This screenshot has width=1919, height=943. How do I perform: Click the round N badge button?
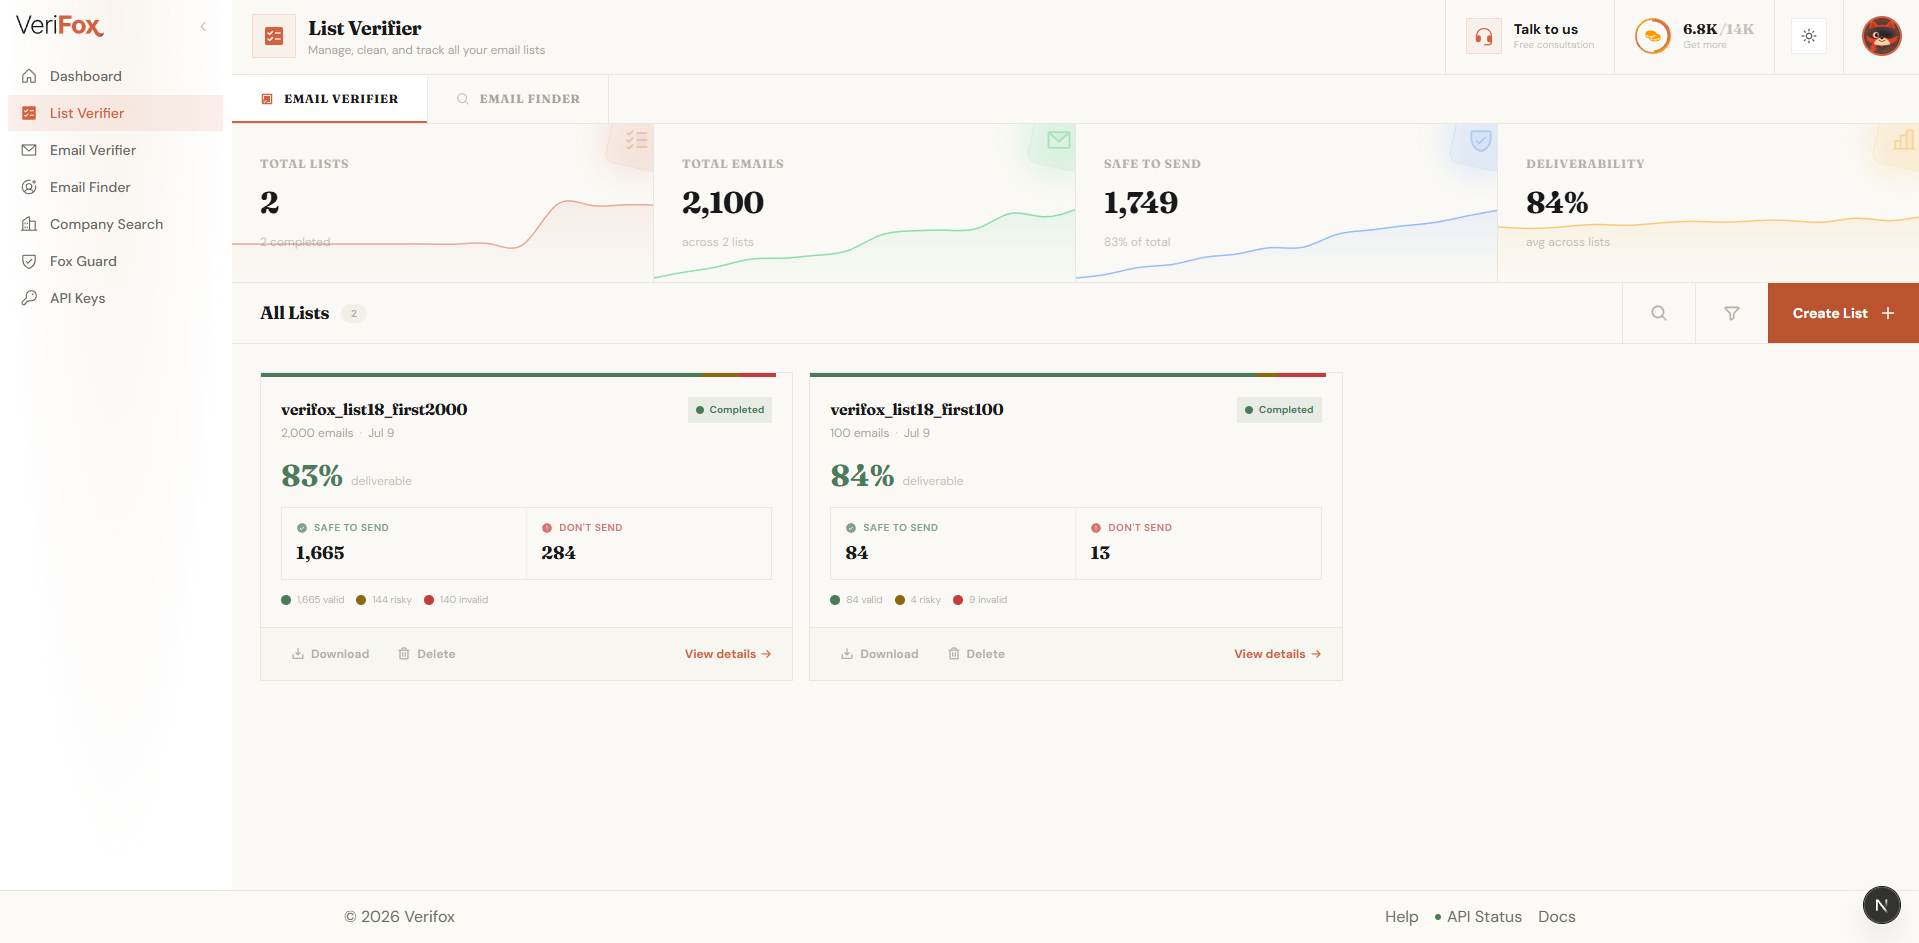[x=1881, y=905]
